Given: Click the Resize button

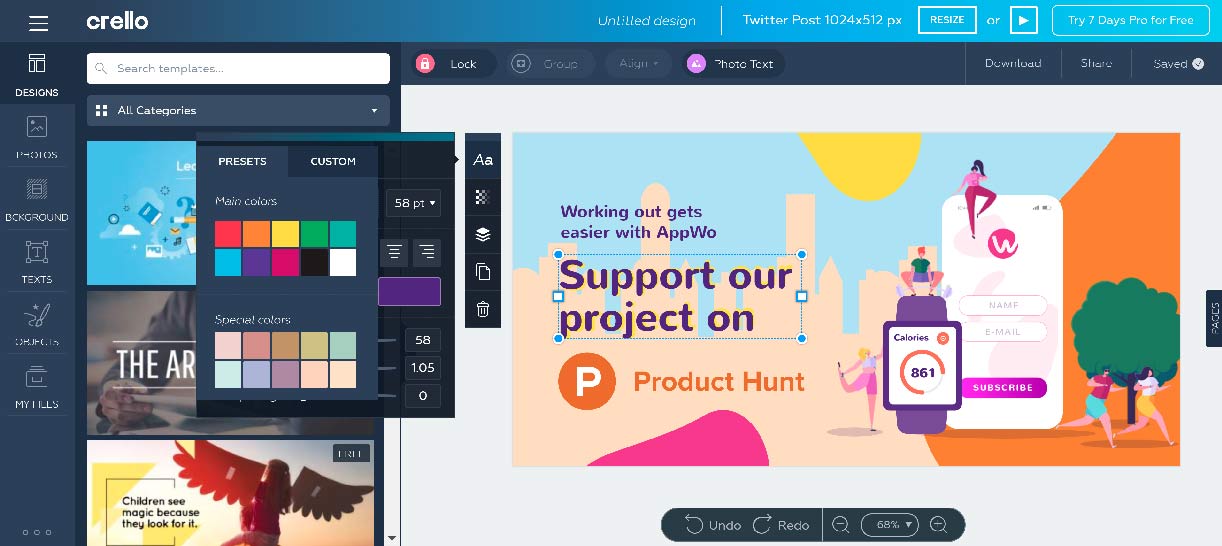Looking at the screenshot, I should coord(947,20).
